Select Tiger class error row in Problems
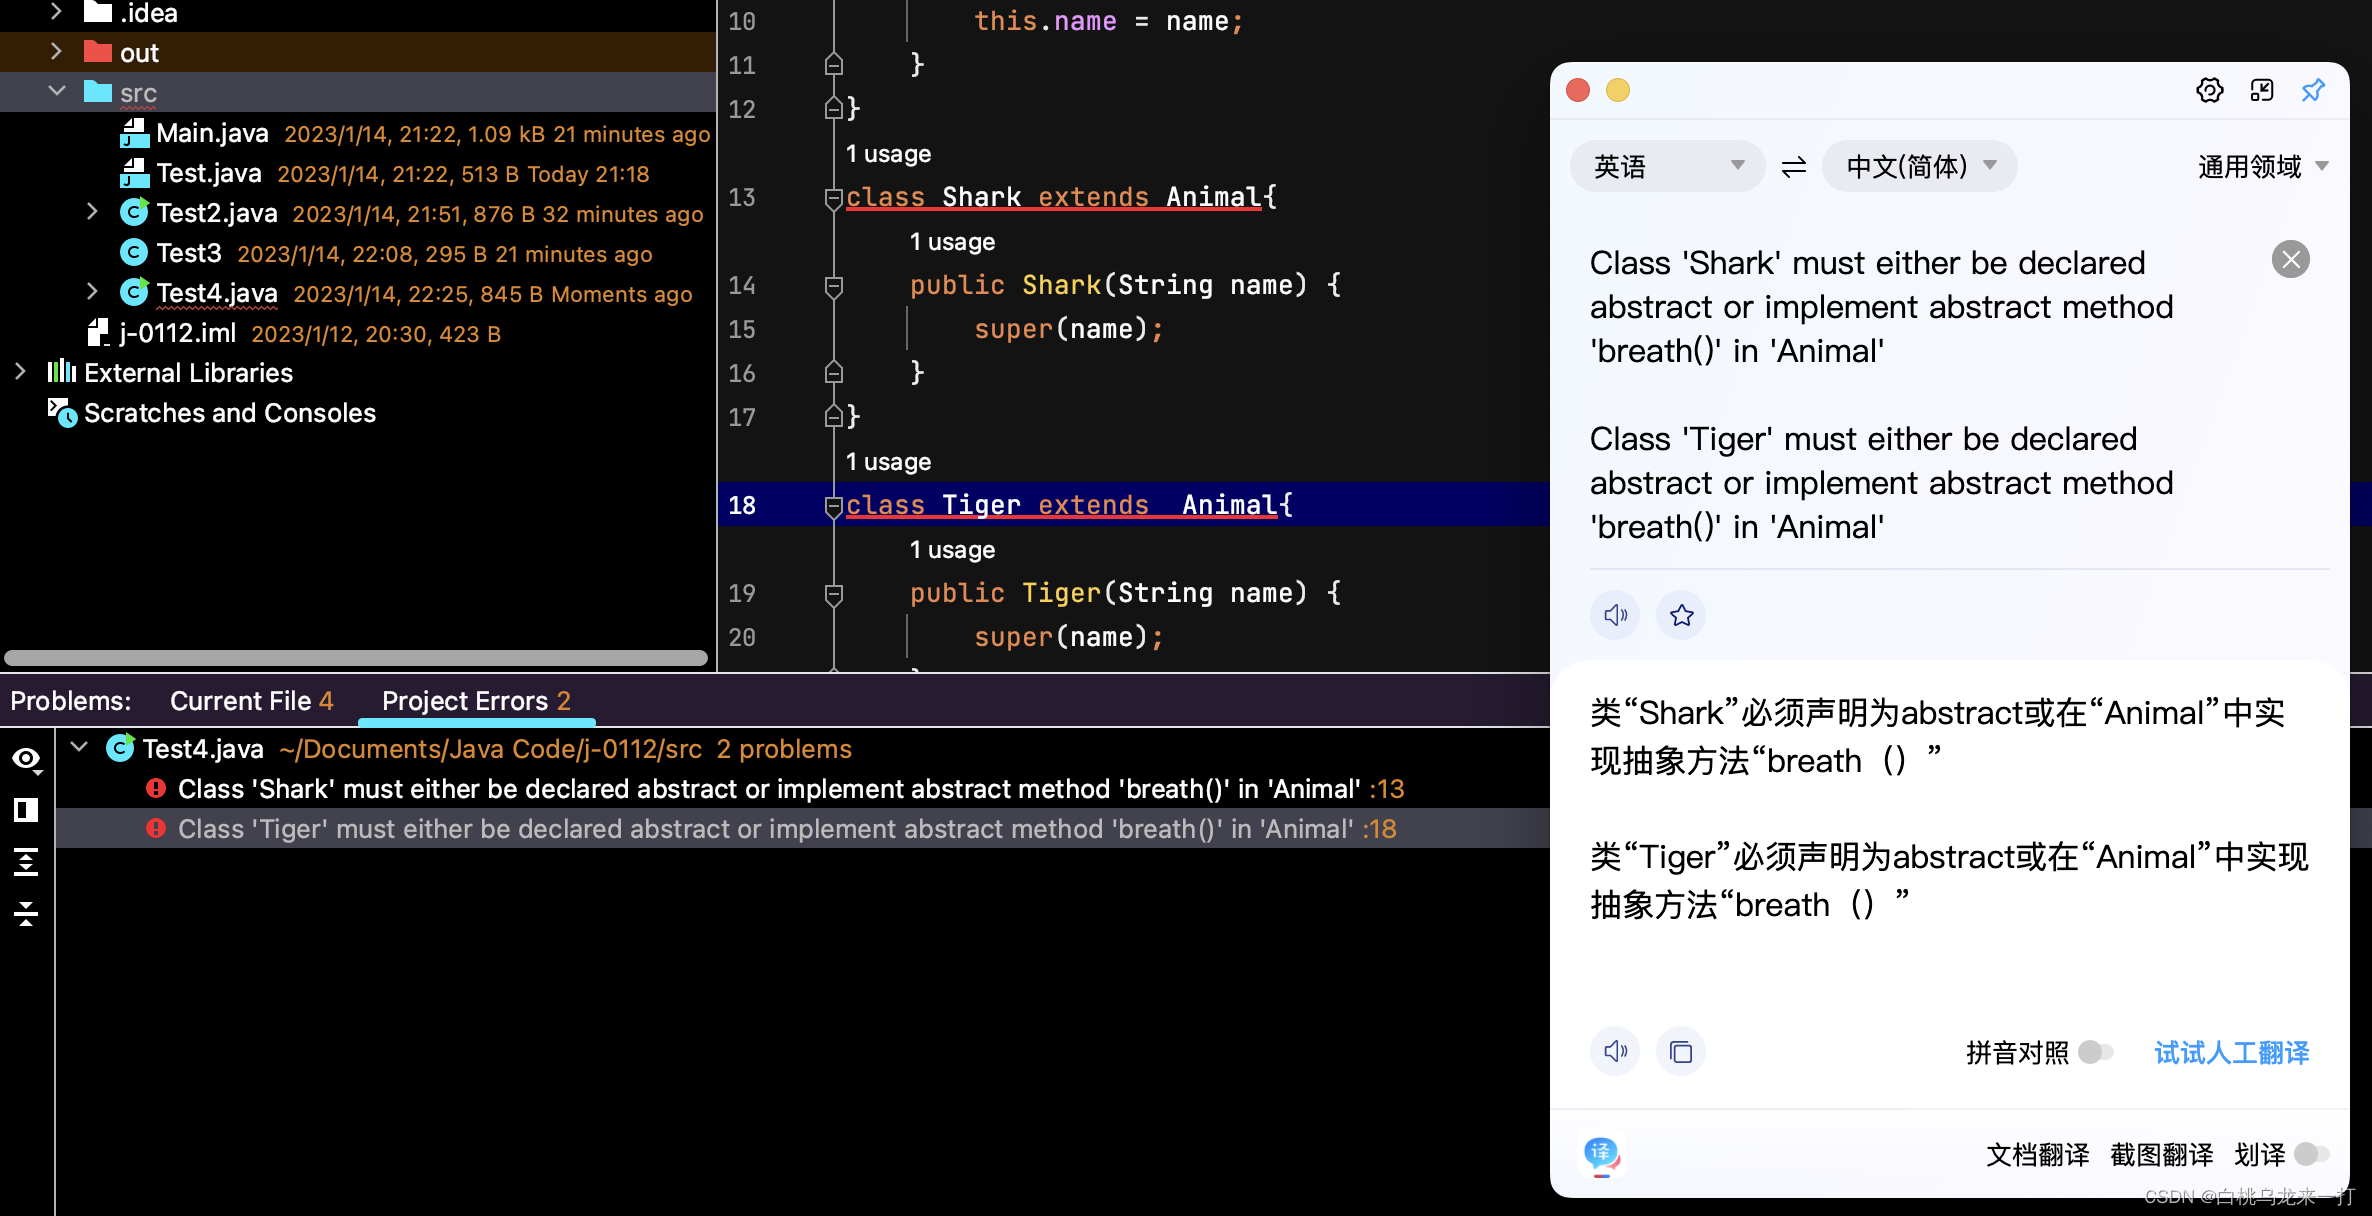This screenshot has width=2372, height=1216. click(x=802, y=829)
